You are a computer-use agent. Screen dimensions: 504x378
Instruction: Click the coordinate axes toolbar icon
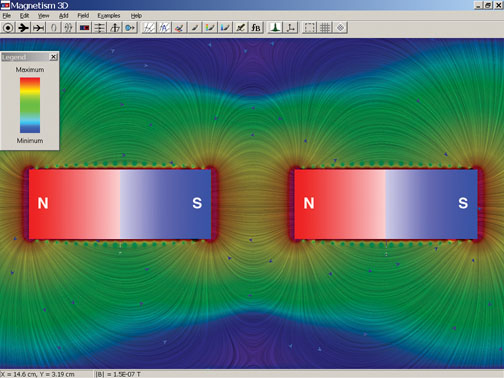tap(290, 28)
